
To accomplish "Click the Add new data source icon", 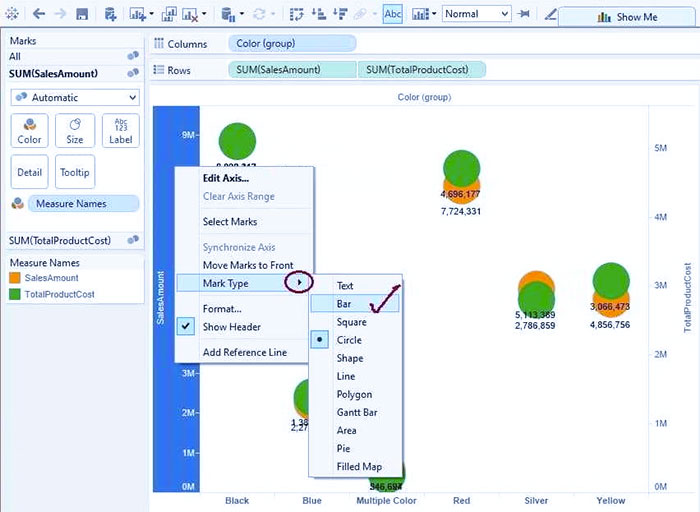I will click(x=110, y=14).
